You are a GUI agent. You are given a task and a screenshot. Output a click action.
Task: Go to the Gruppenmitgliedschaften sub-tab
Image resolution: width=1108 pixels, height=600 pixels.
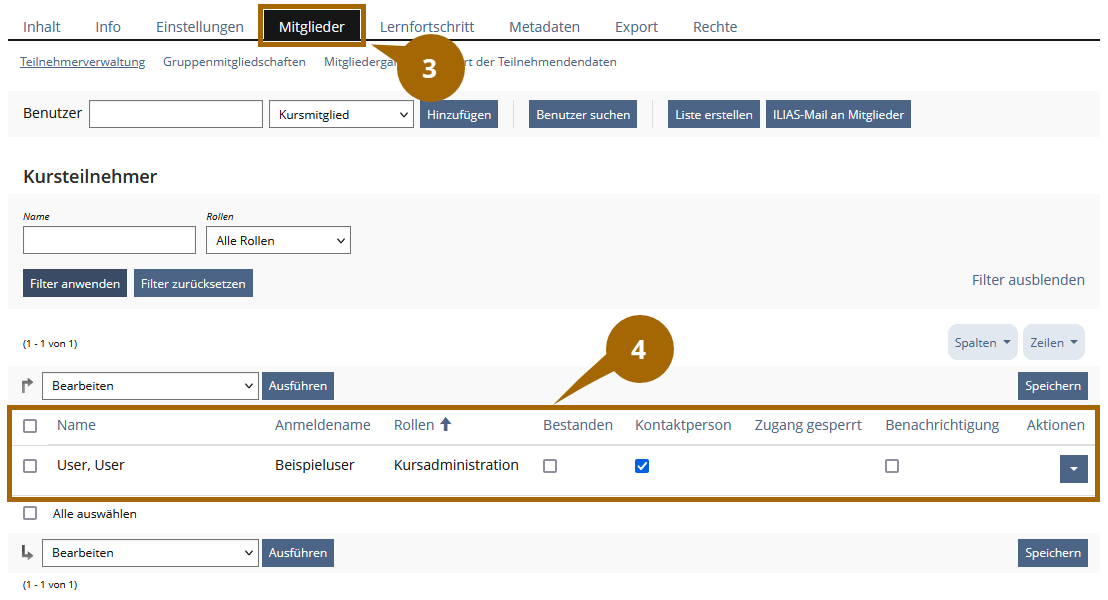click(234, 62)
